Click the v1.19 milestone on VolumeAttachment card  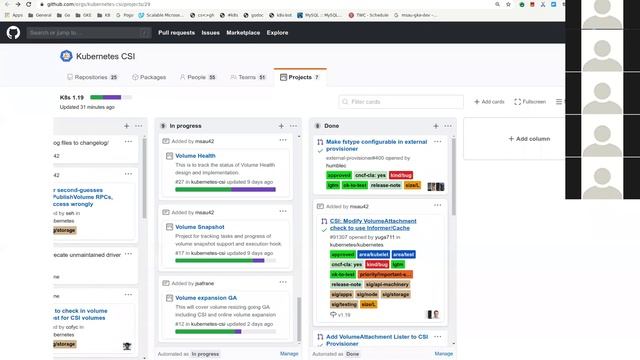pyautogui.click(x=340, y=315)
